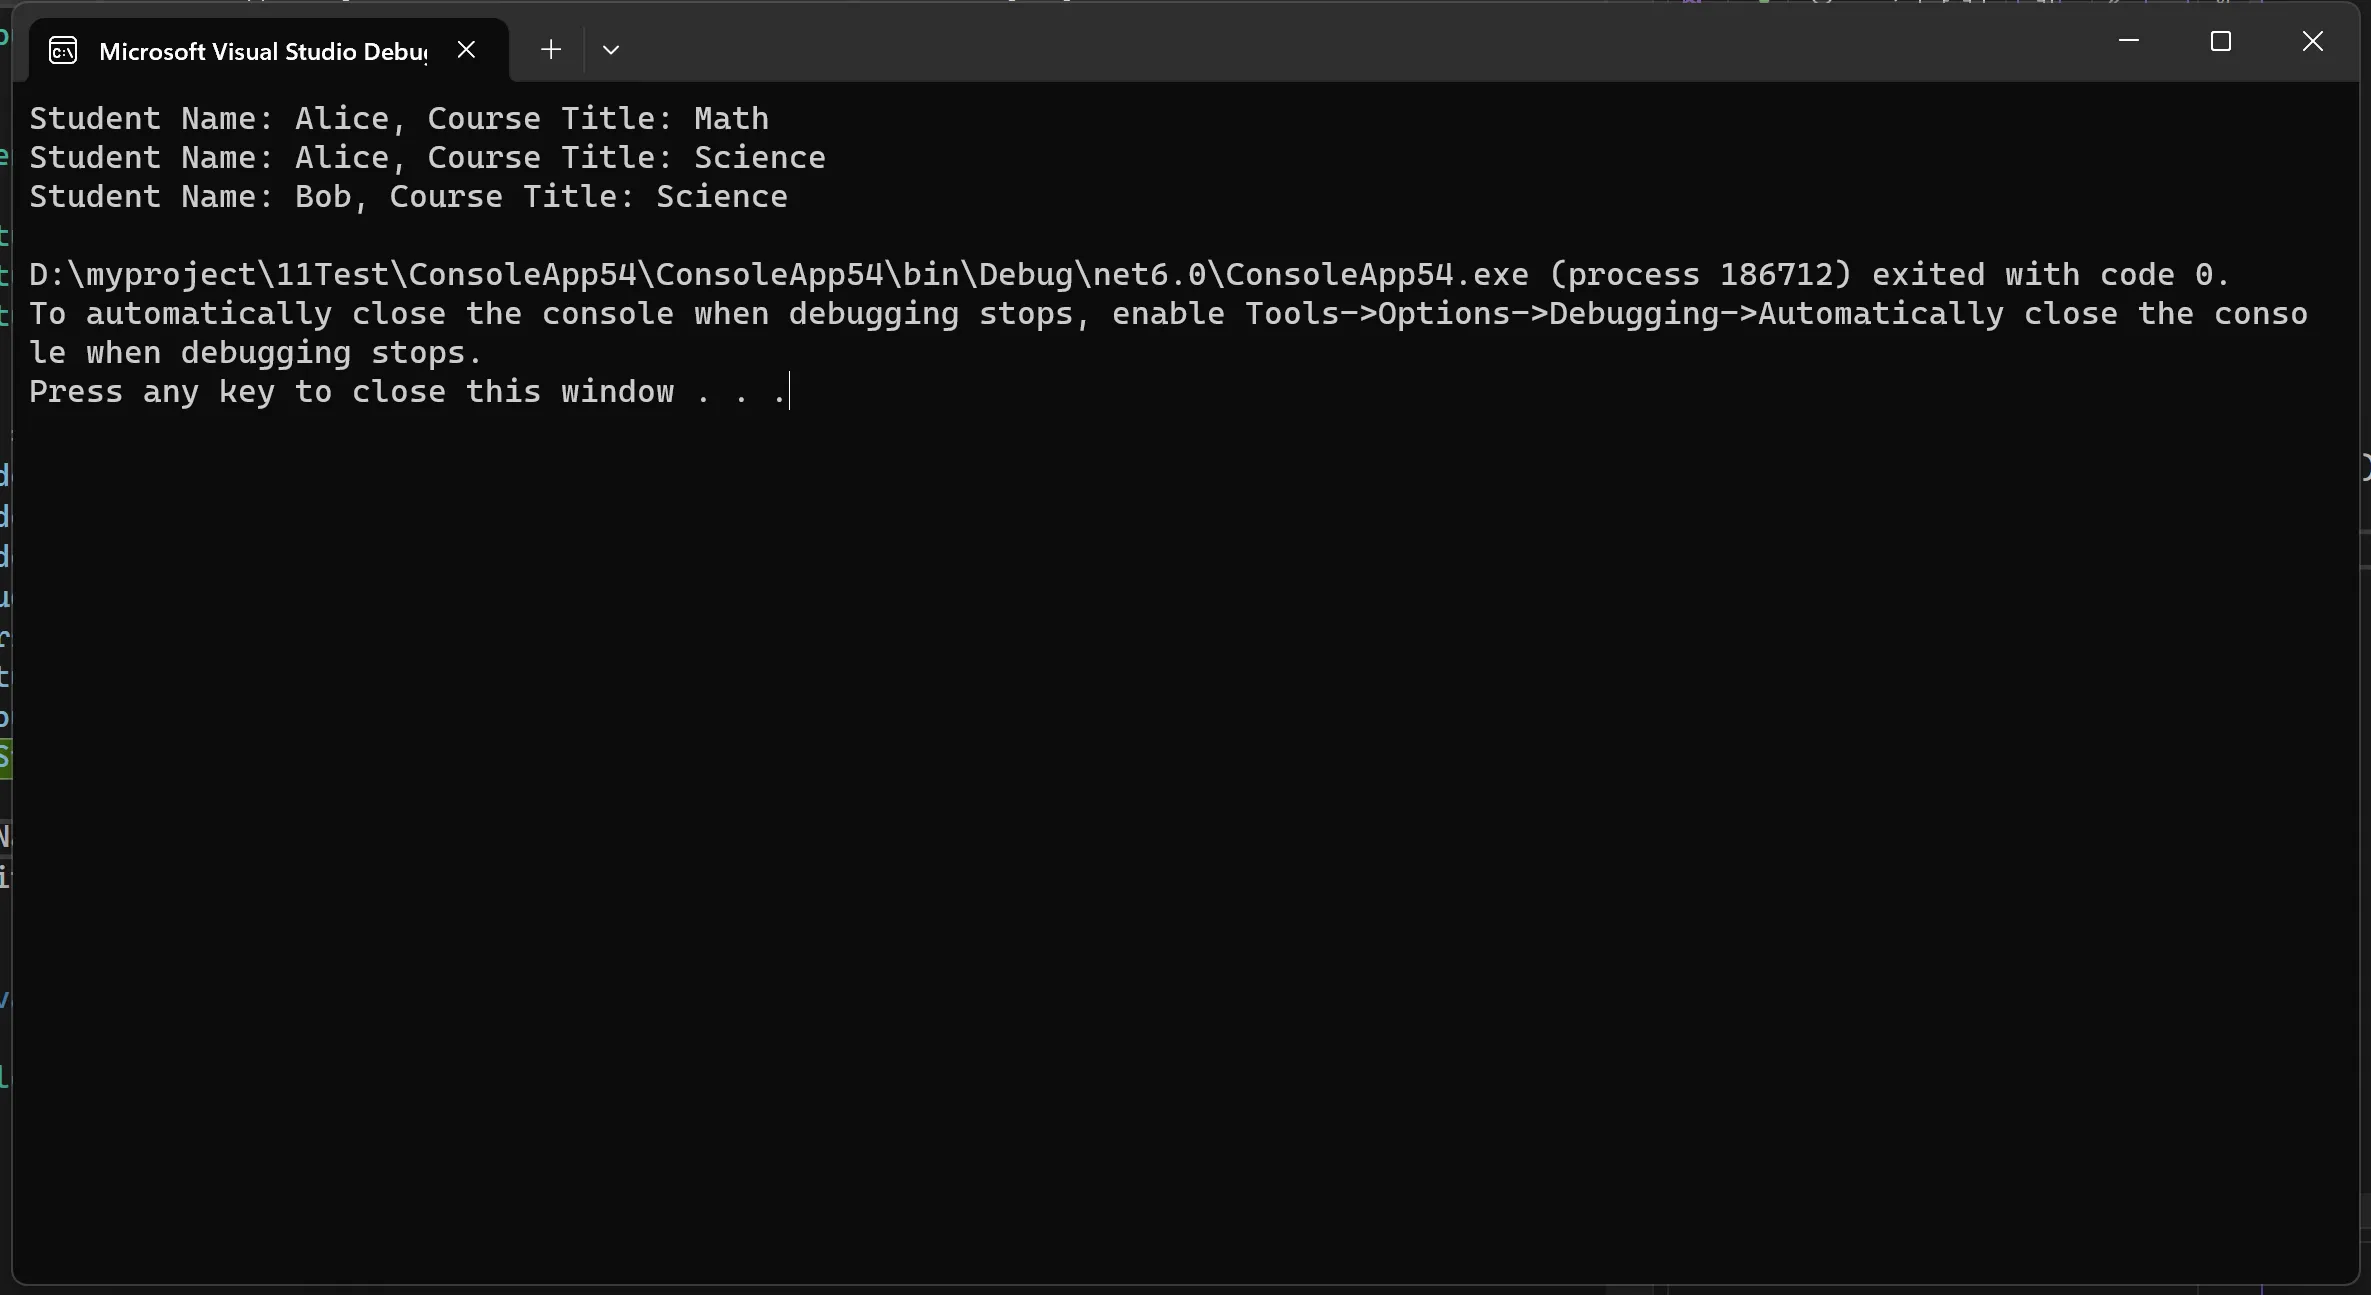Maximize the console window
2371x1295 pixels.
[x=2221, y=41]
